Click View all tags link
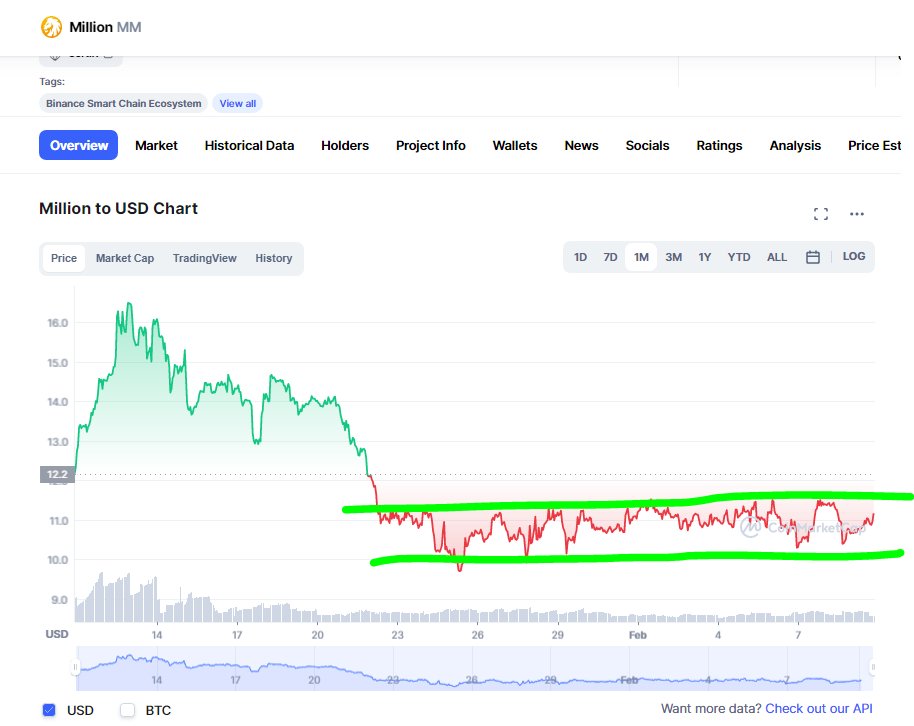Image resolution: width=914 pixels, height=726 pixels. tap(237, 103)
